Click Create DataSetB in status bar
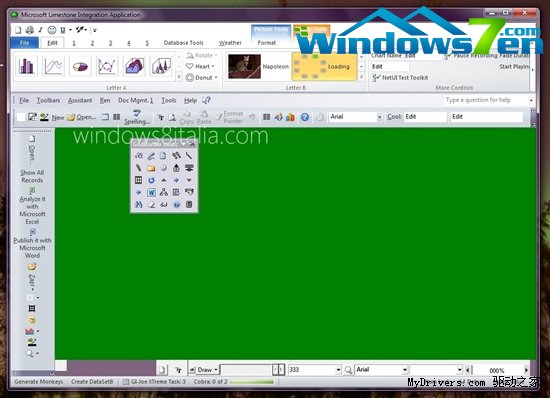Viewport: 550px width, 398px height. [92, 382]
